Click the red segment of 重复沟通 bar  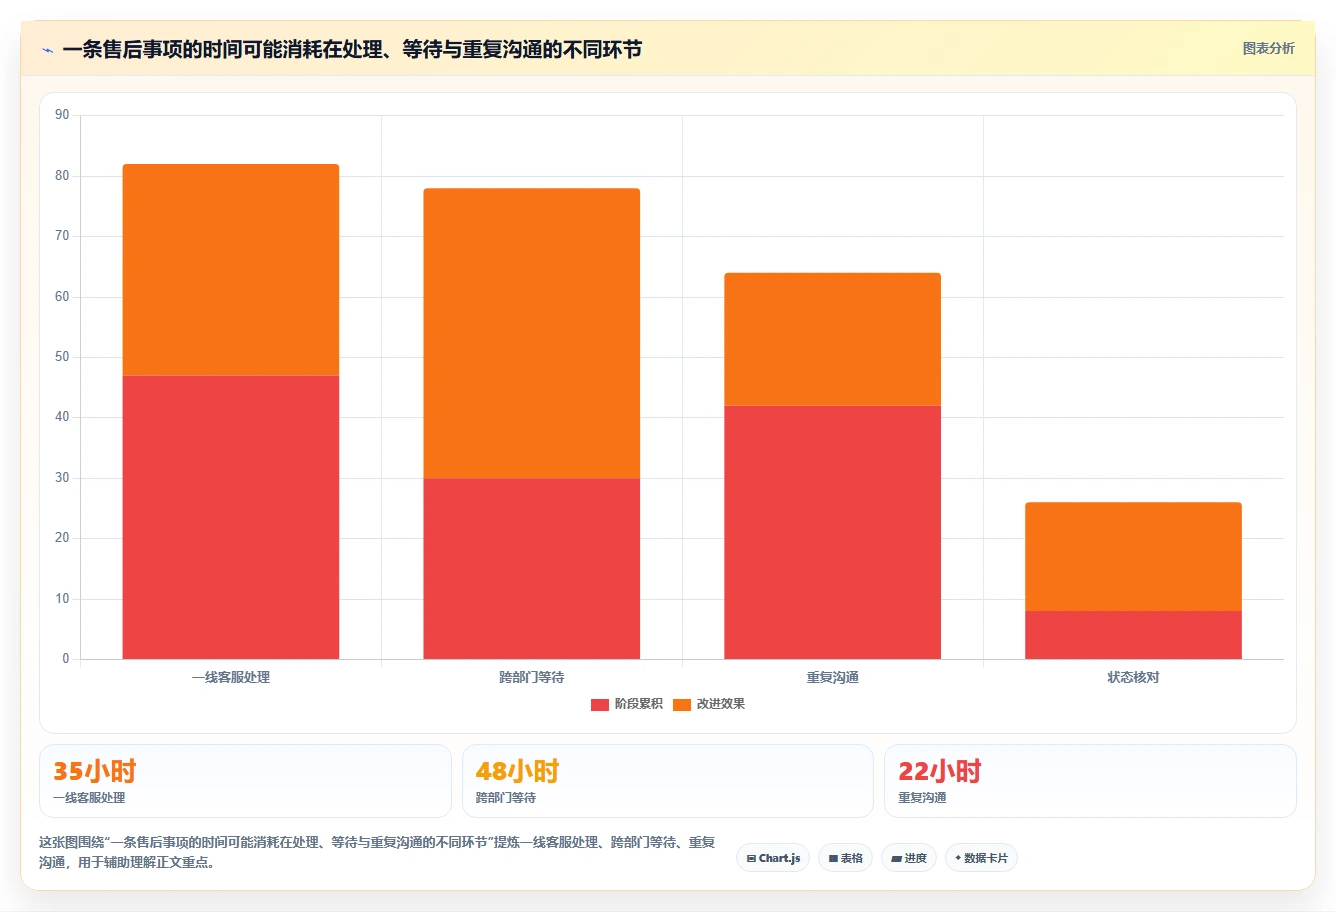tap(833, 532)
